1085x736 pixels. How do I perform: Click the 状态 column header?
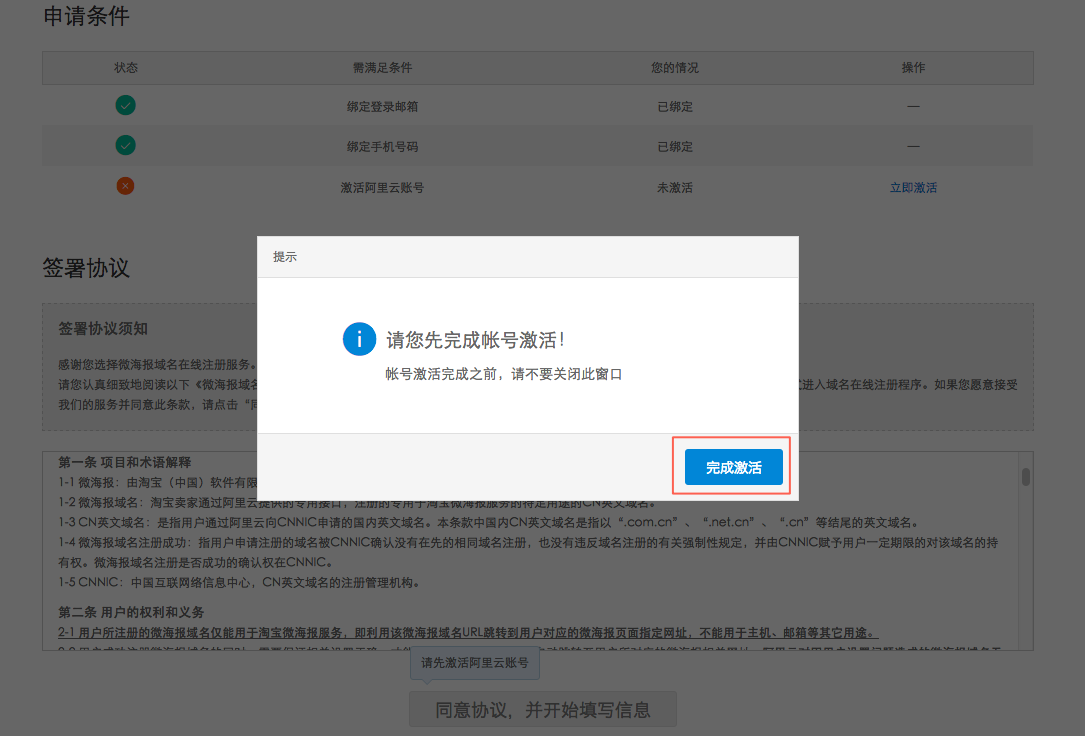(127, 67)
